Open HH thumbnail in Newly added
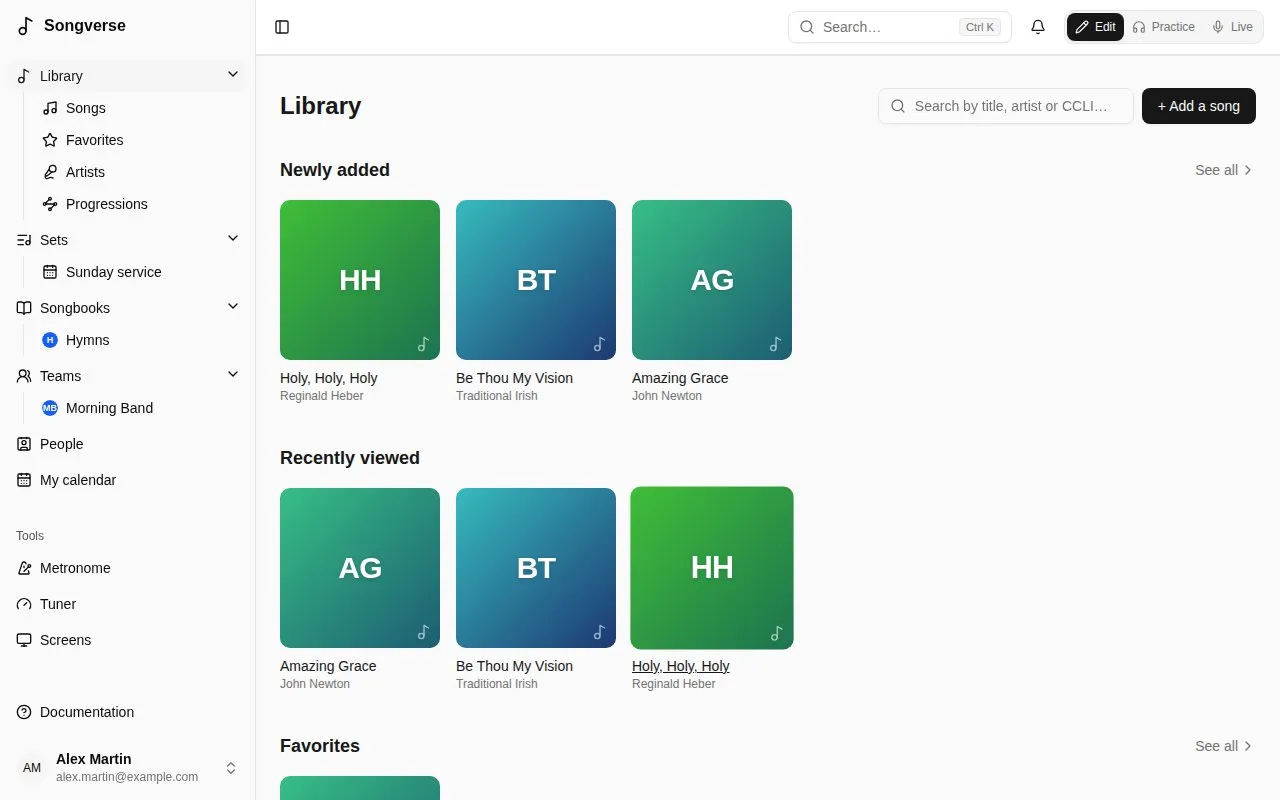Screen dimensions: 1280x800 360,280
